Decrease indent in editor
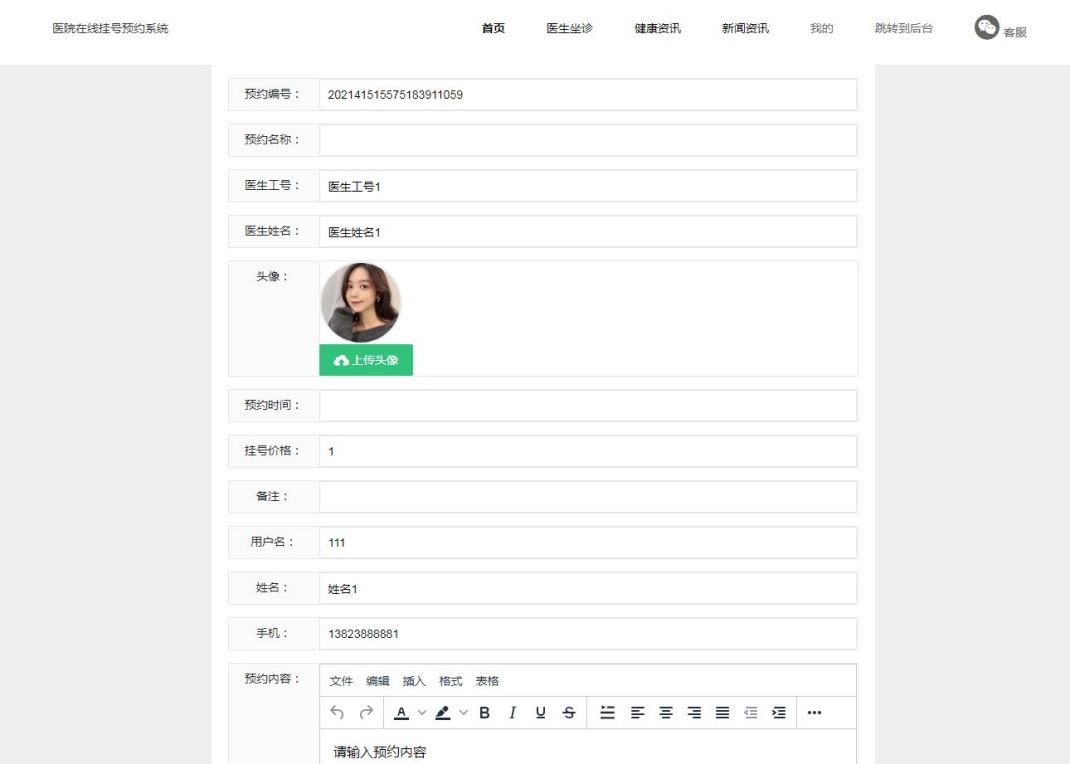Viewport: 1070px width, 764px height. [x=751, y=712]
